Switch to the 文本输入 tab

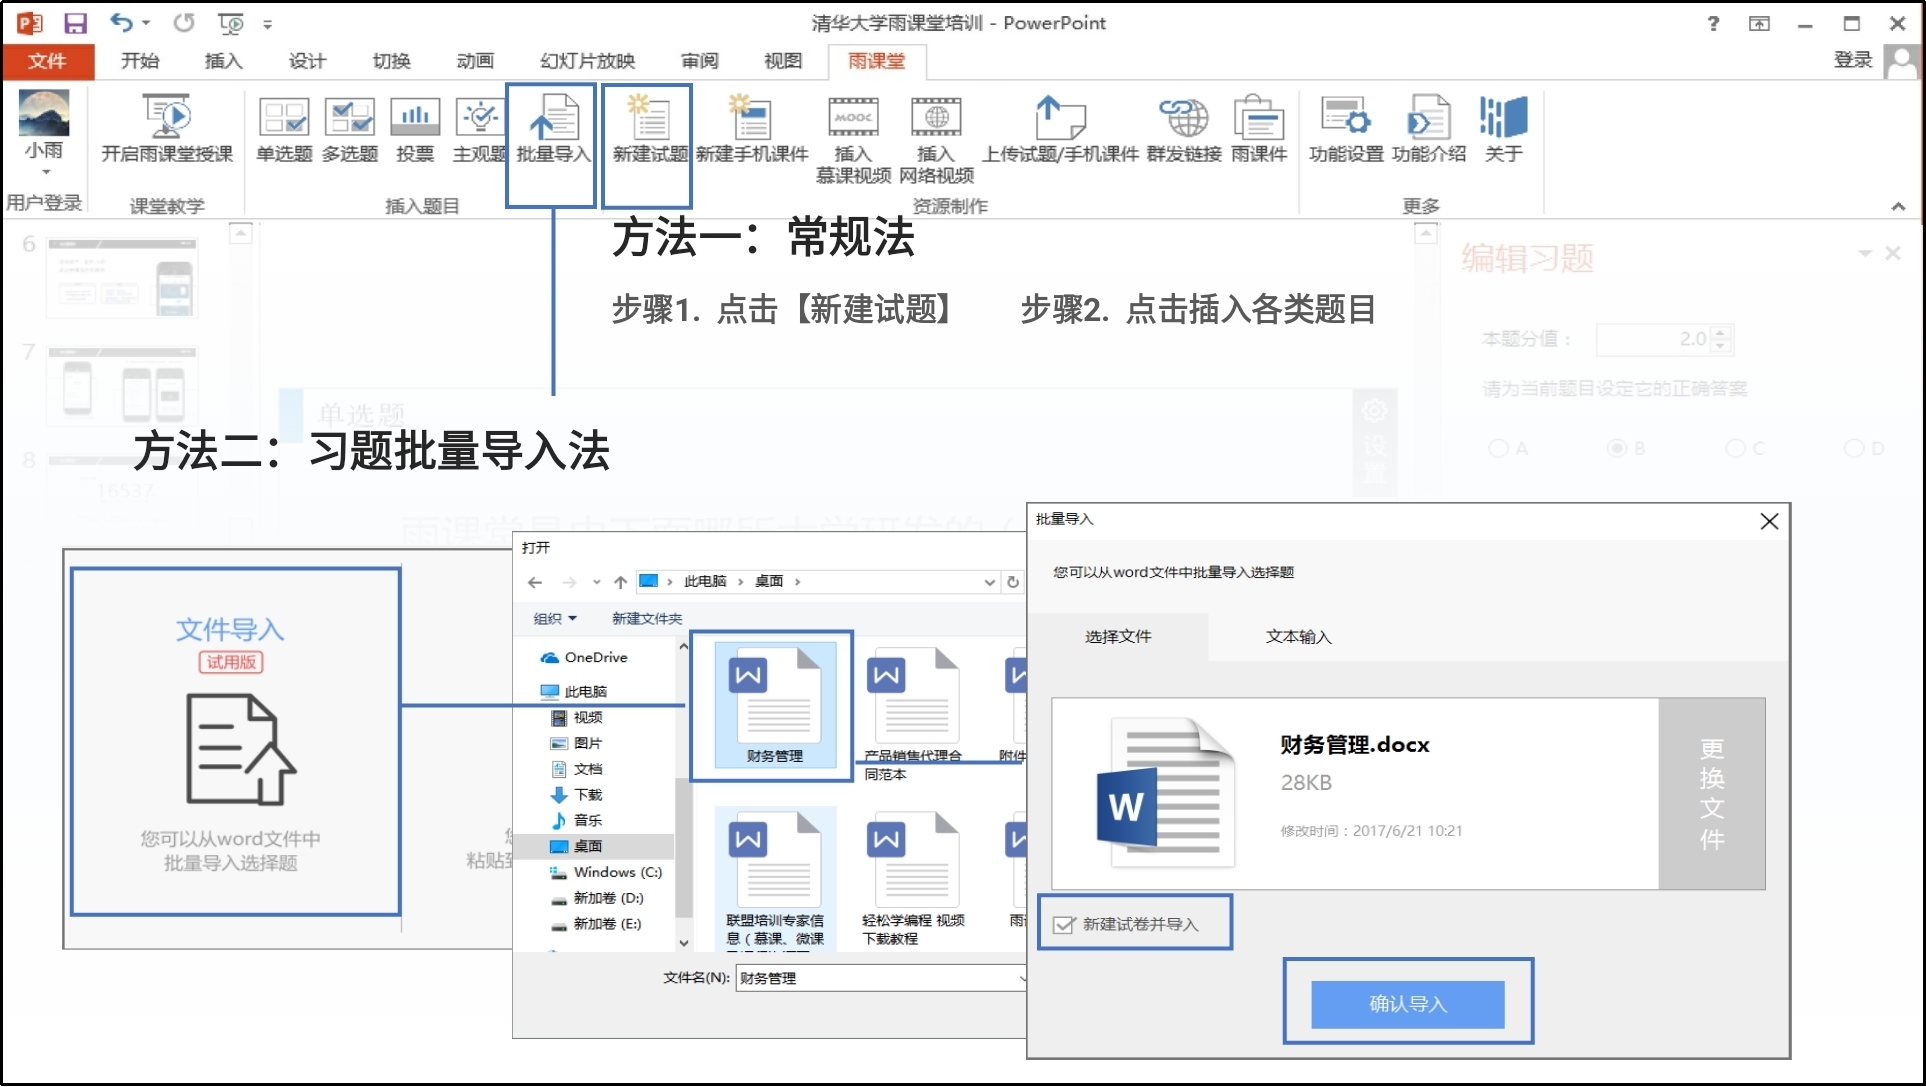coord(1298,637)
